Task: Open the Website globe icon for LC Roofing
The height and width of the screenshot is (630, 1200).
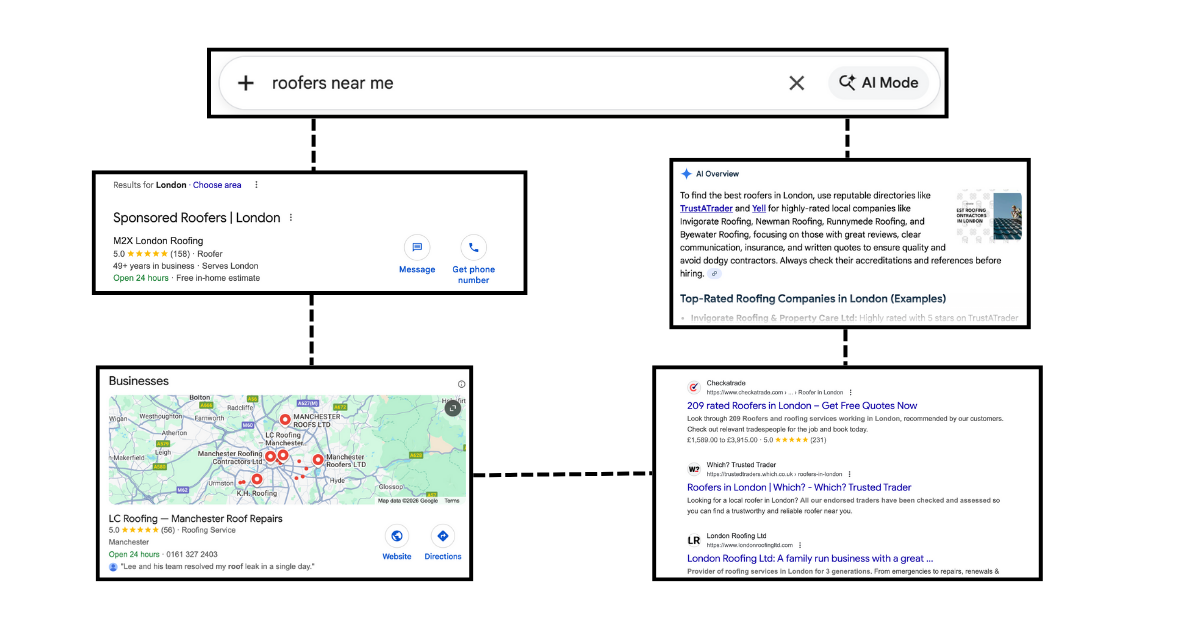Action: point(397,536)
